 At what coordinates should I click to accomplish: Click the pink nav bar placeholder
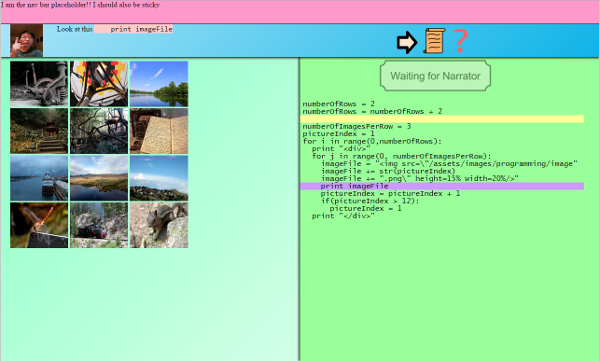coord(300,12)
